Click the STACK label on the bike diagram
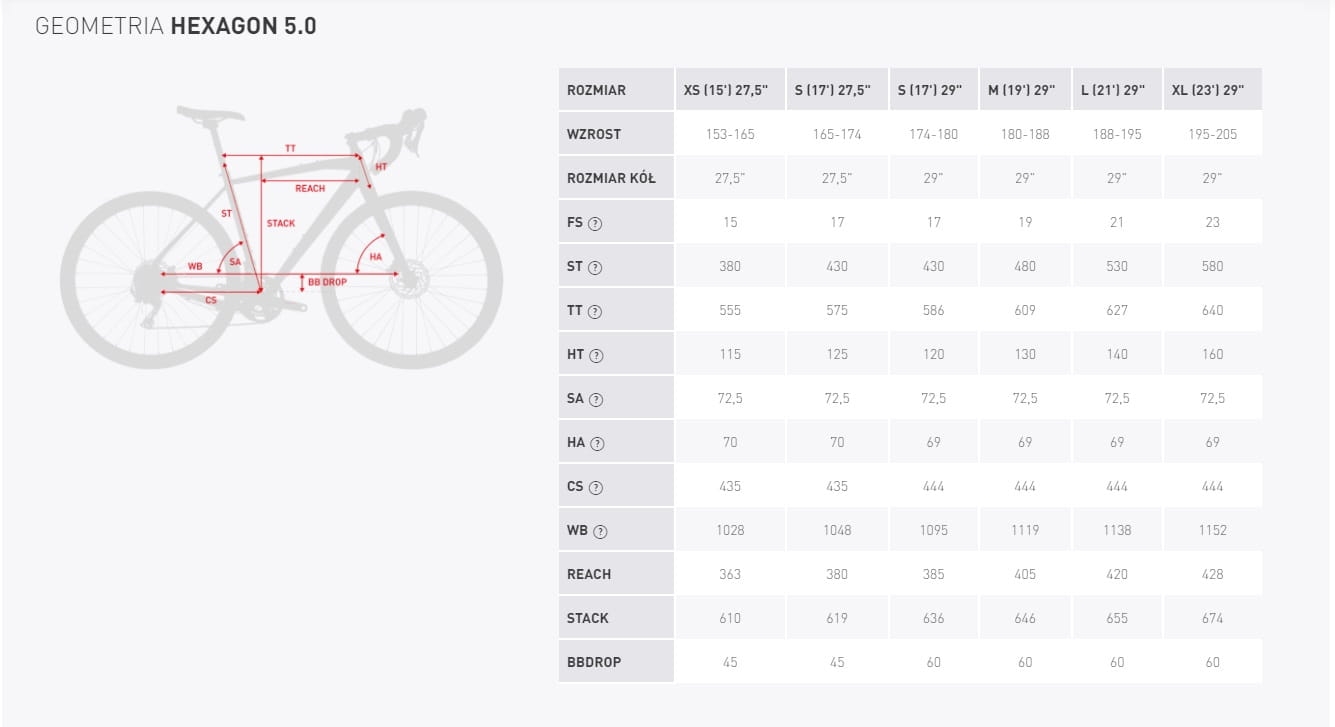This screenshot has width=1335, height=727. coord(281,223)
